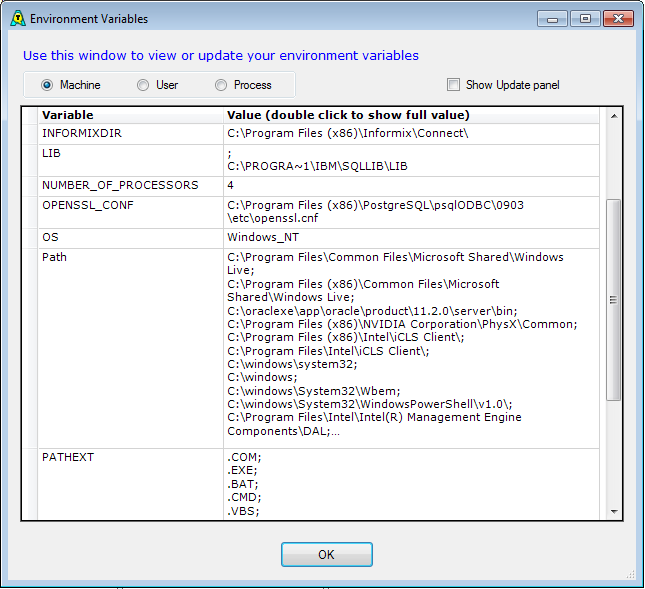
Task: Select the LIB variable name
Action: point(51,153)
